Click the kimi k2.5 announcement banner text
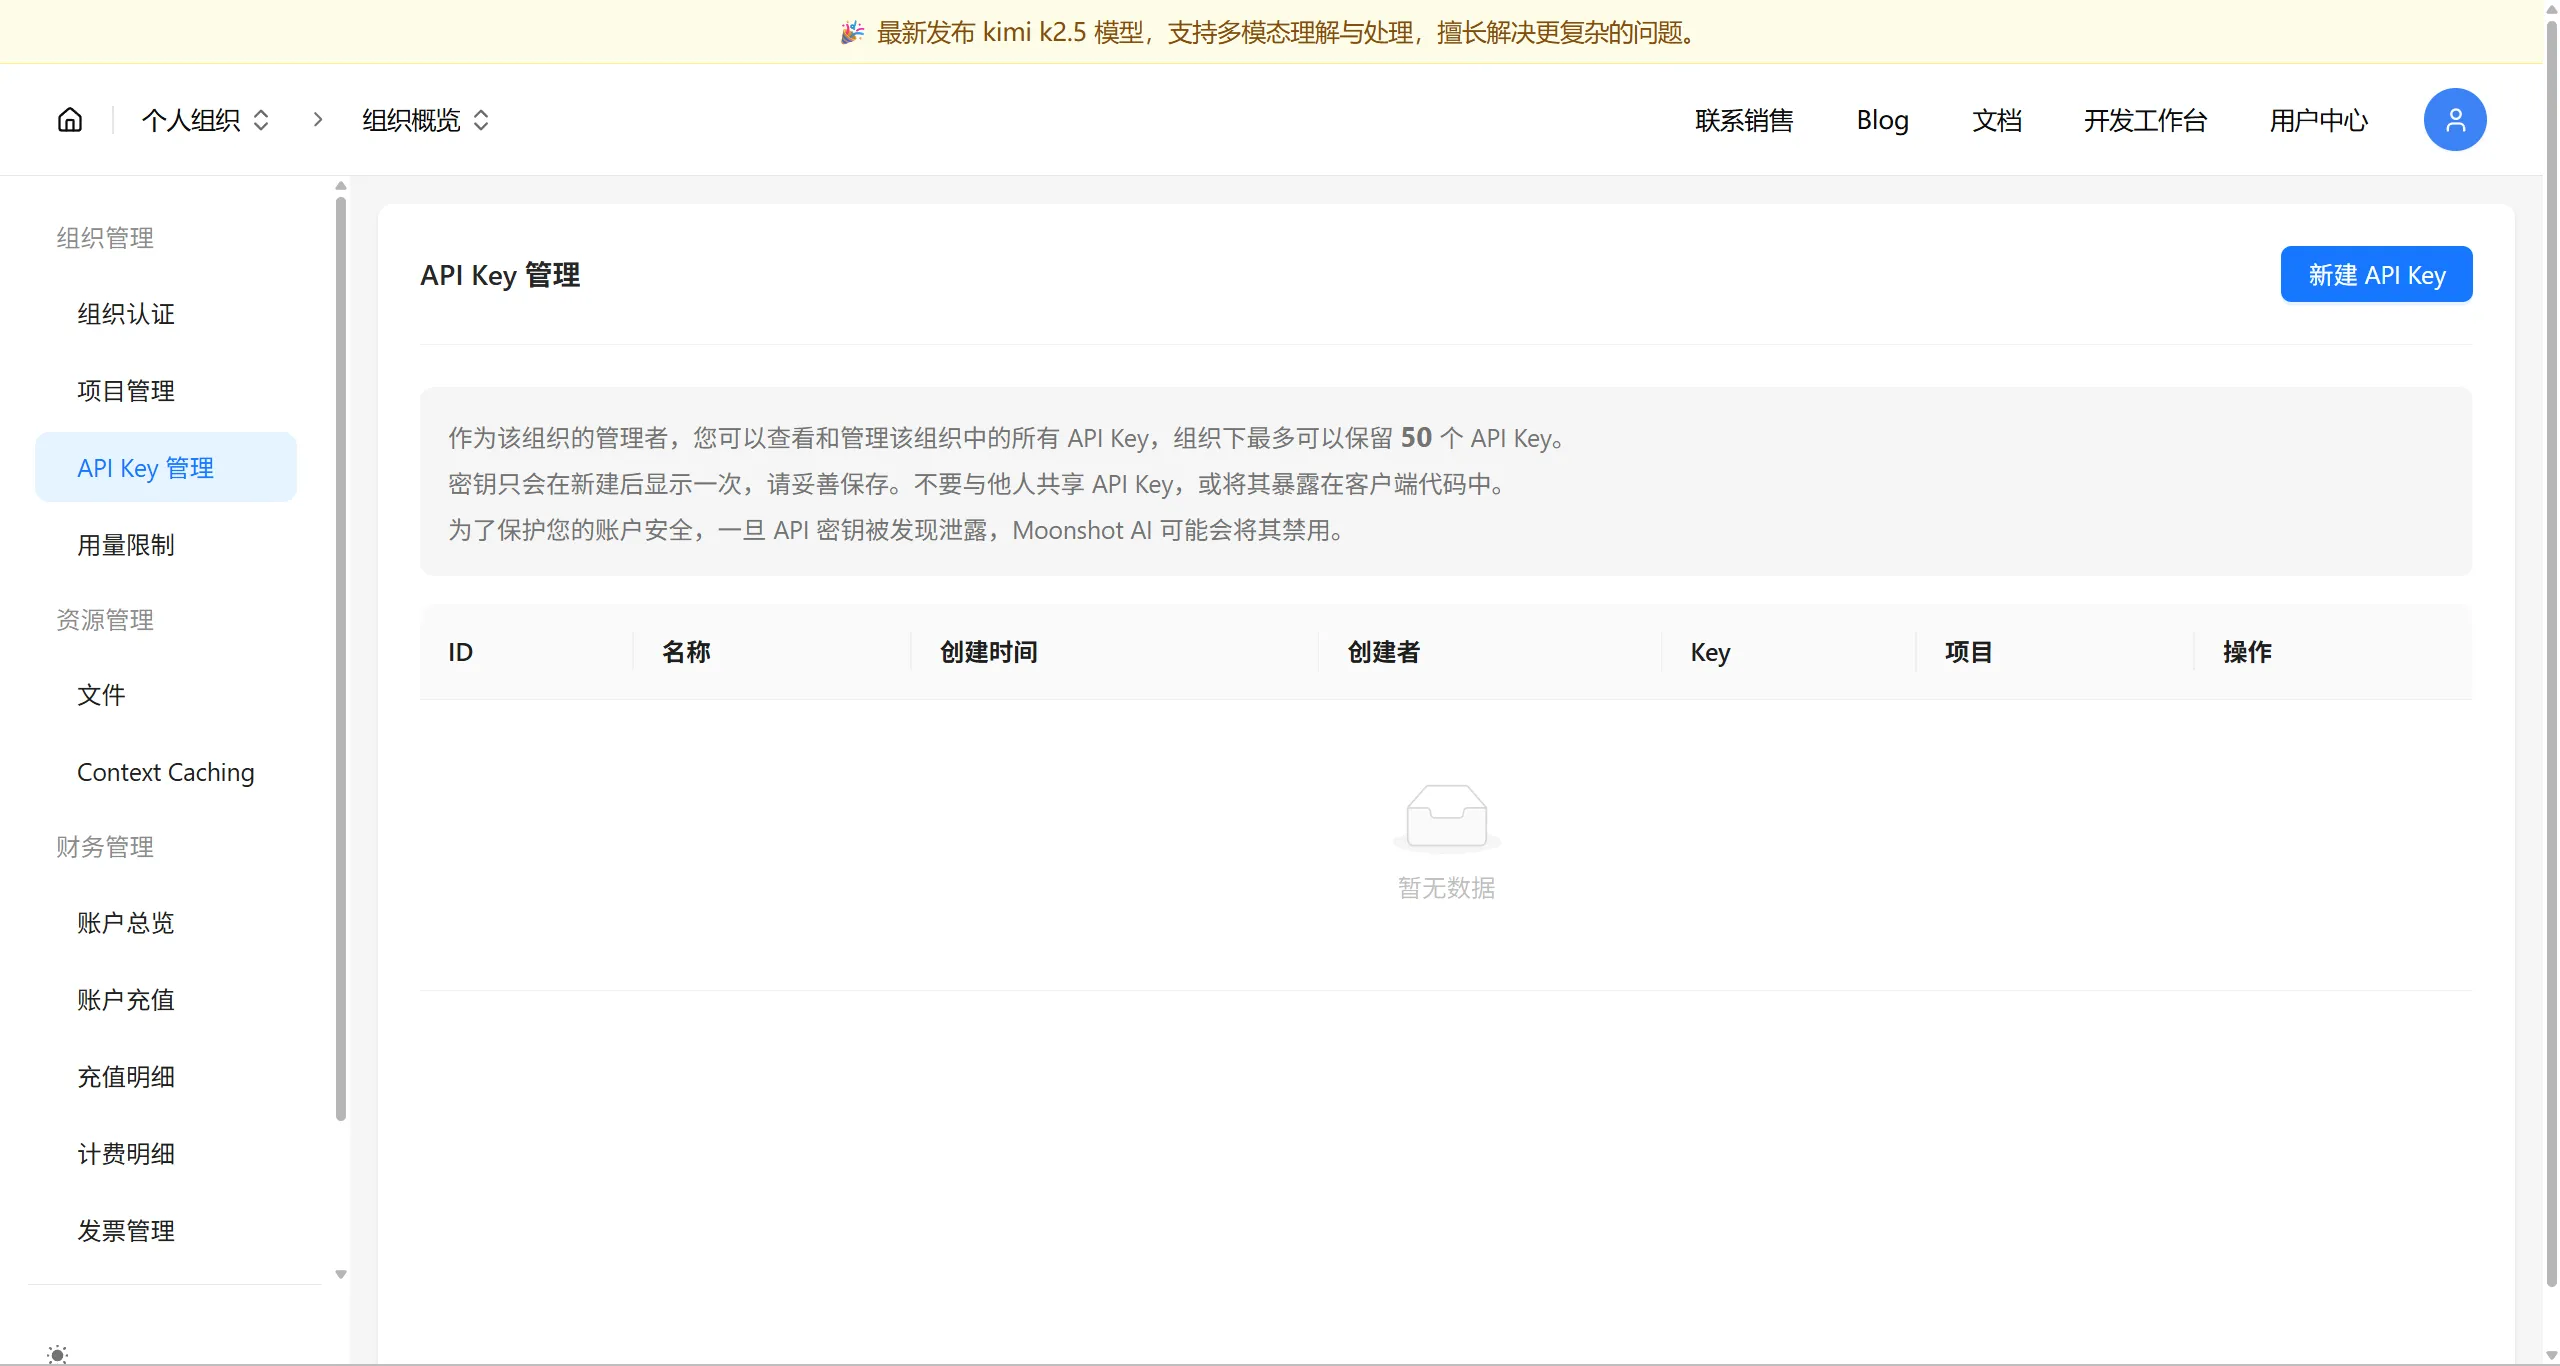The image size is (2560, 1366). (1286, 33)
